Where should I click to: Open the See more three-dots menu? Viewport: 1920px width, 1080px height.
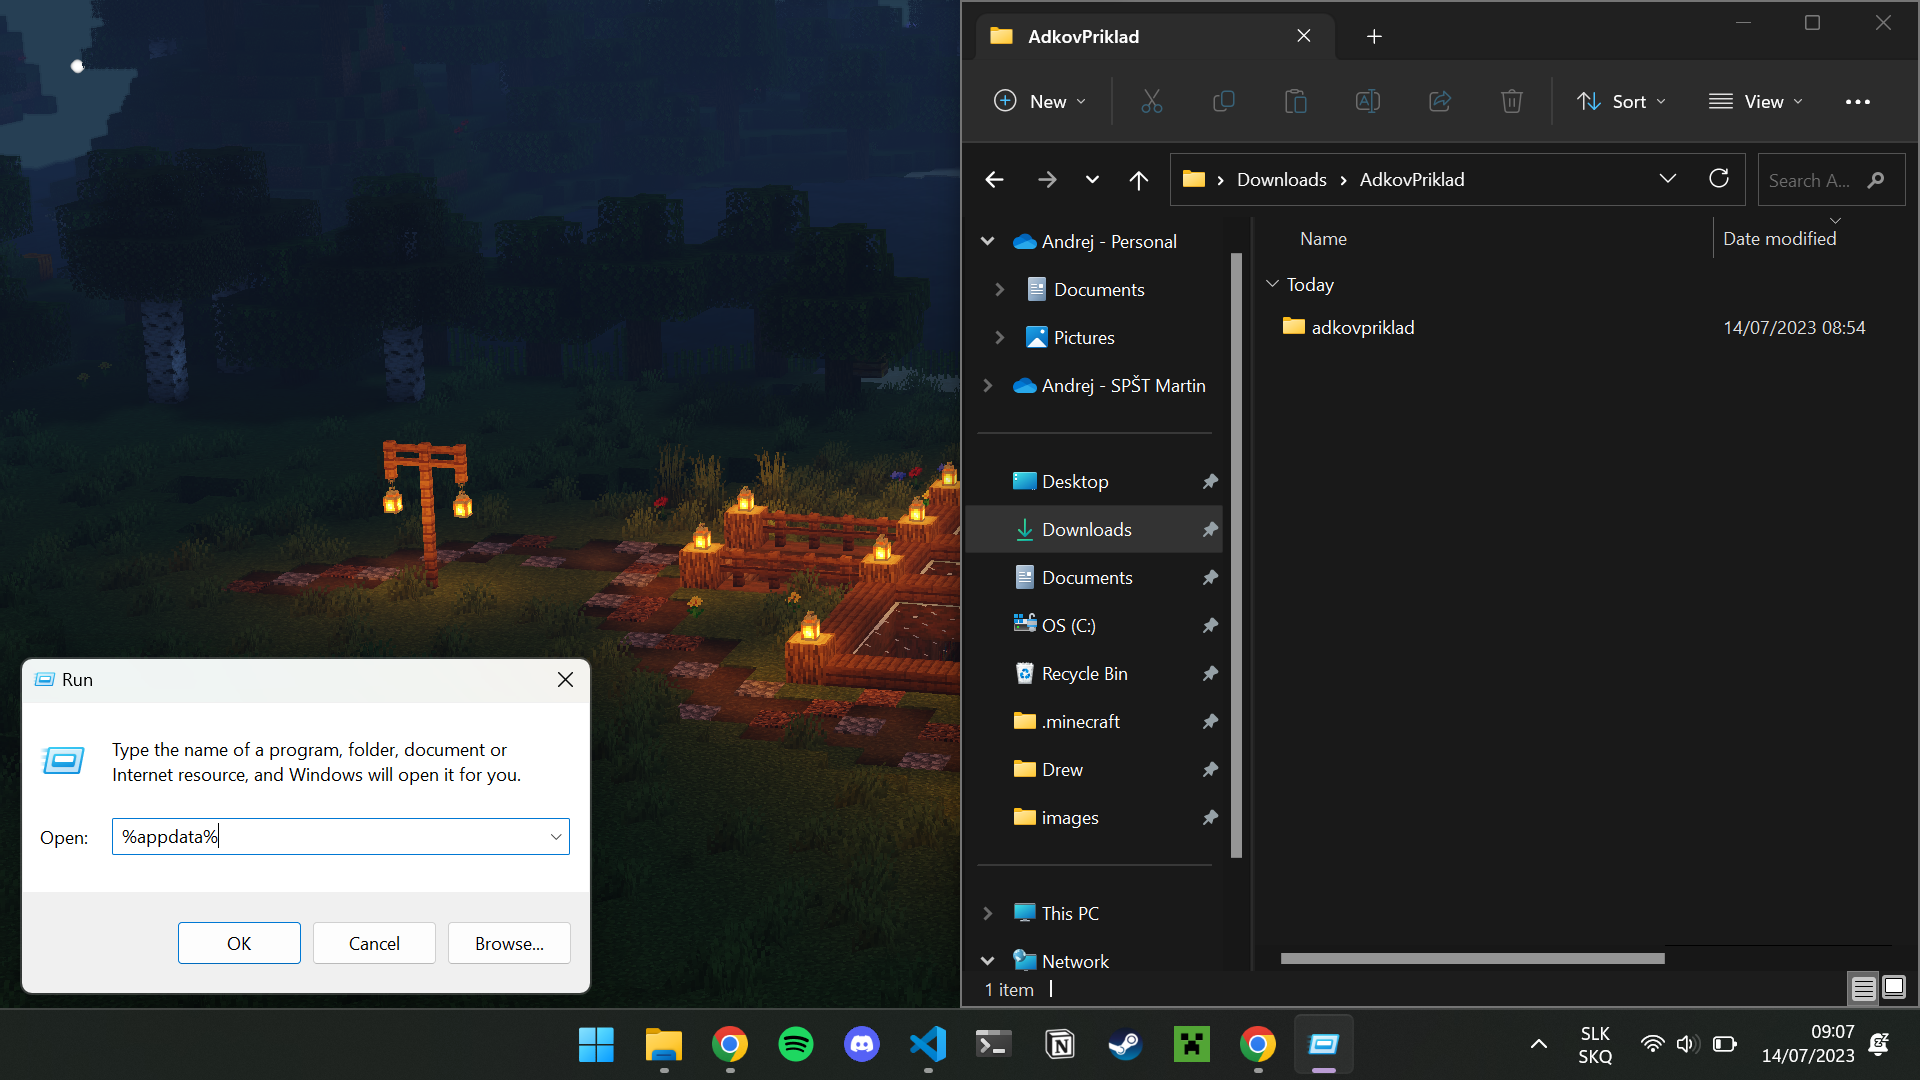point(1857,101)
